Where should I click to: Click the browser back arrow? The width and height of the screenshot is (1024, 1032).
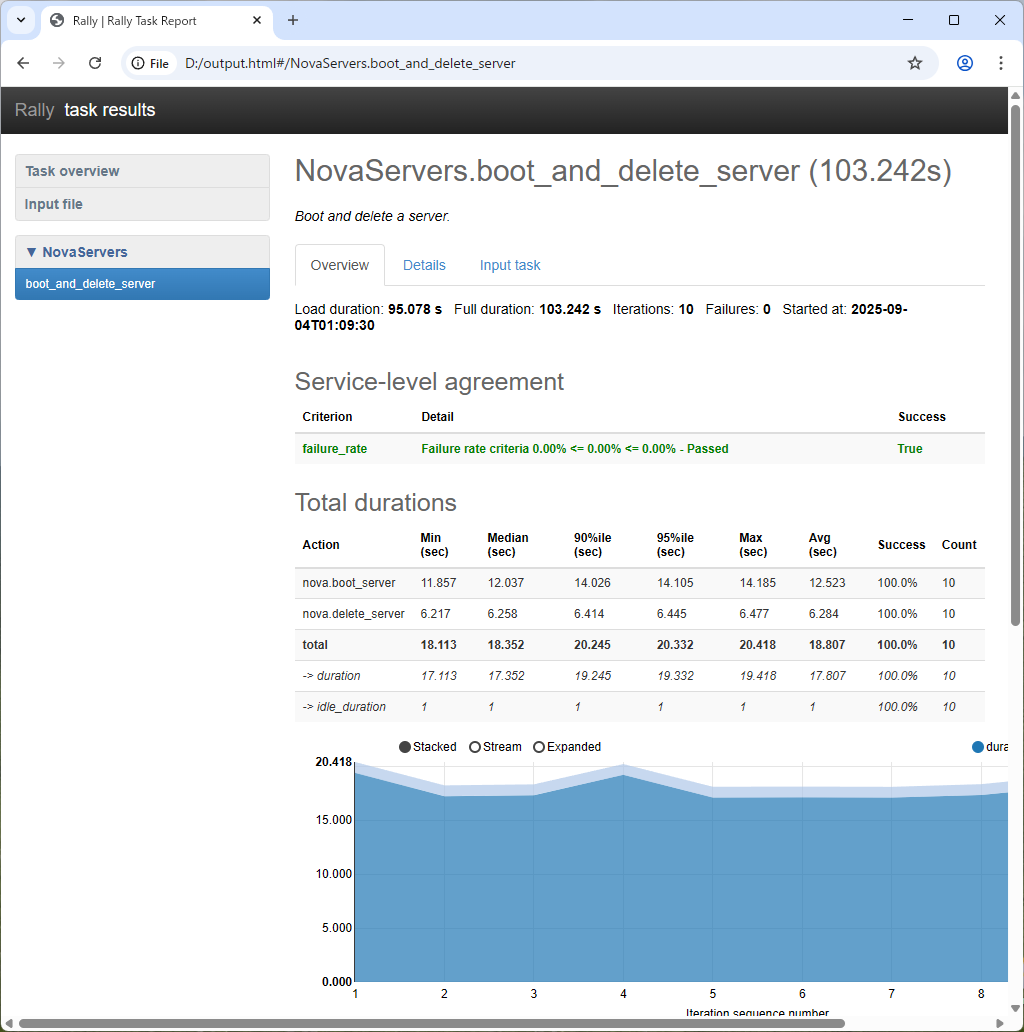coord(22,62)
